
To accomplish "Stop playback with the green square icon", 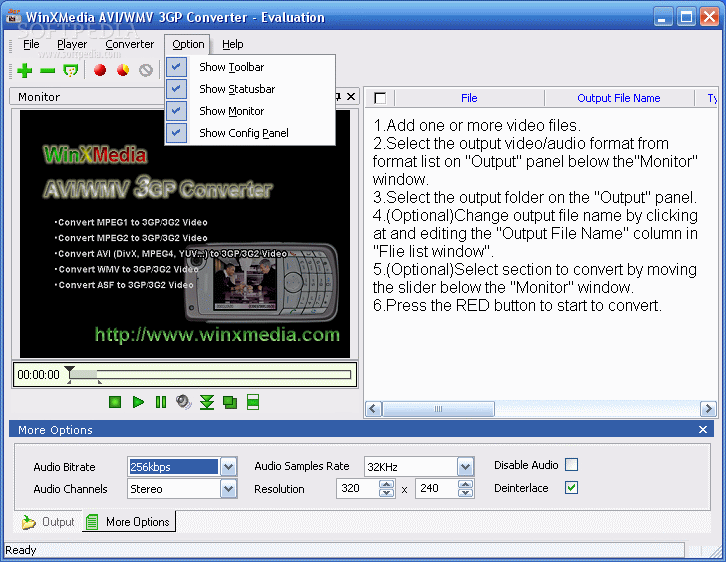I will point(115,402).
